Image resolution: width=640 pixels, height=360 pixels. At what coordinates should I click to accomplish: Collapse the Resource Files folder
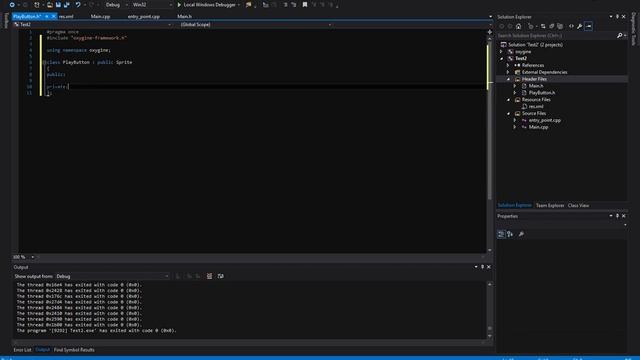pyautogui.click(x=508, y=100)
